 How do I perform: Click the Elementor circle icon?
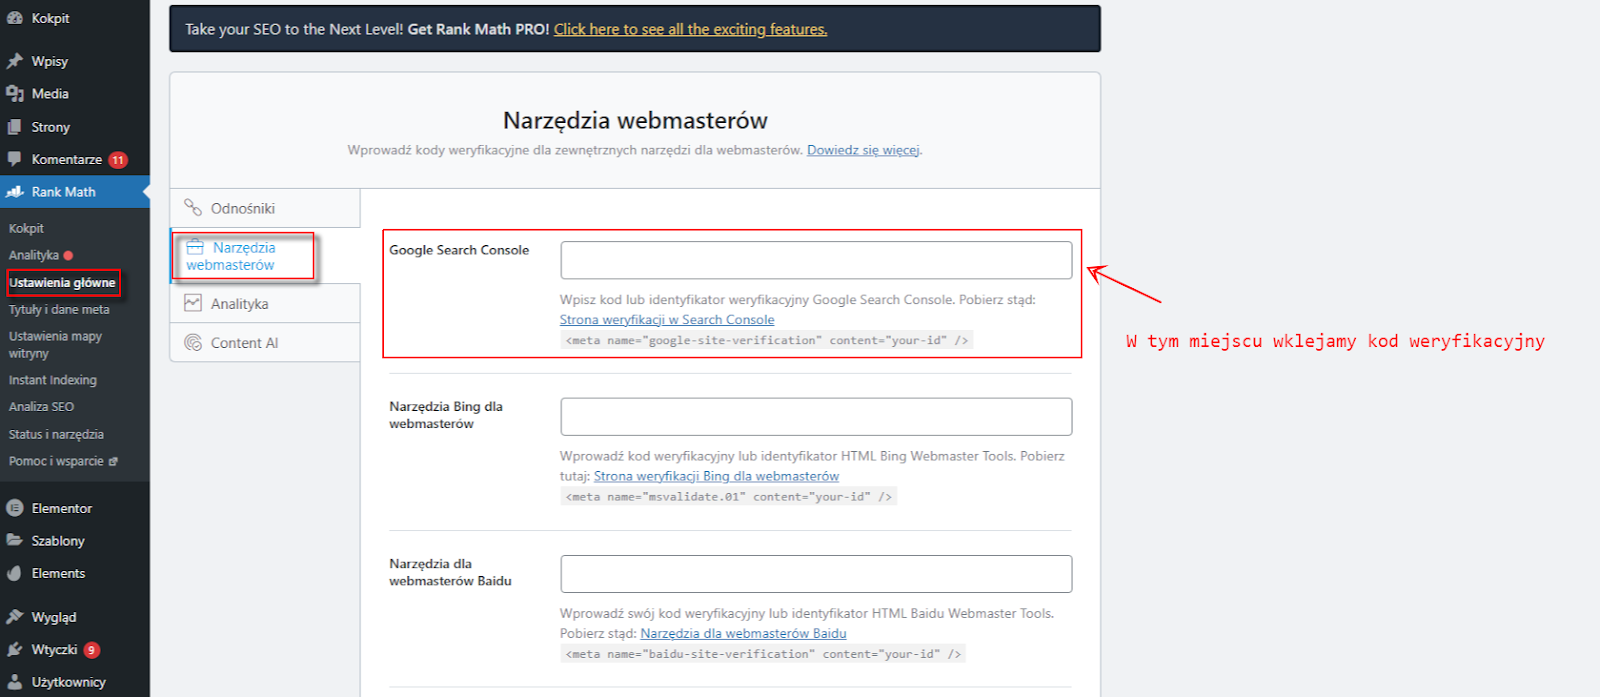14,508
